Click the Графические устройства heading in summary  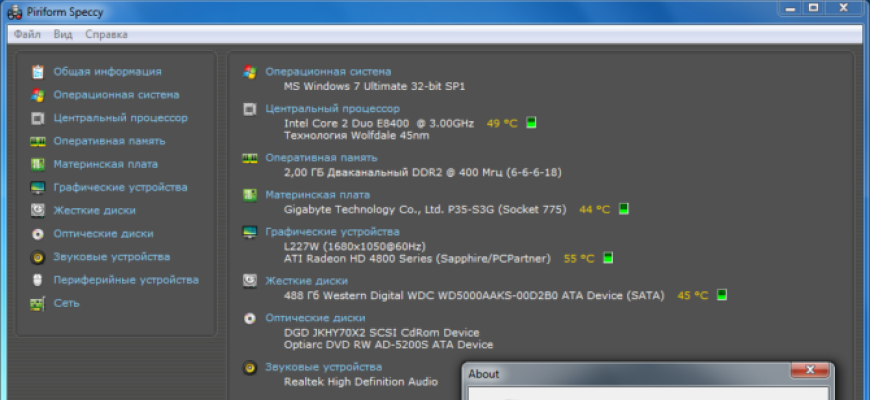[x=332, y=231]
